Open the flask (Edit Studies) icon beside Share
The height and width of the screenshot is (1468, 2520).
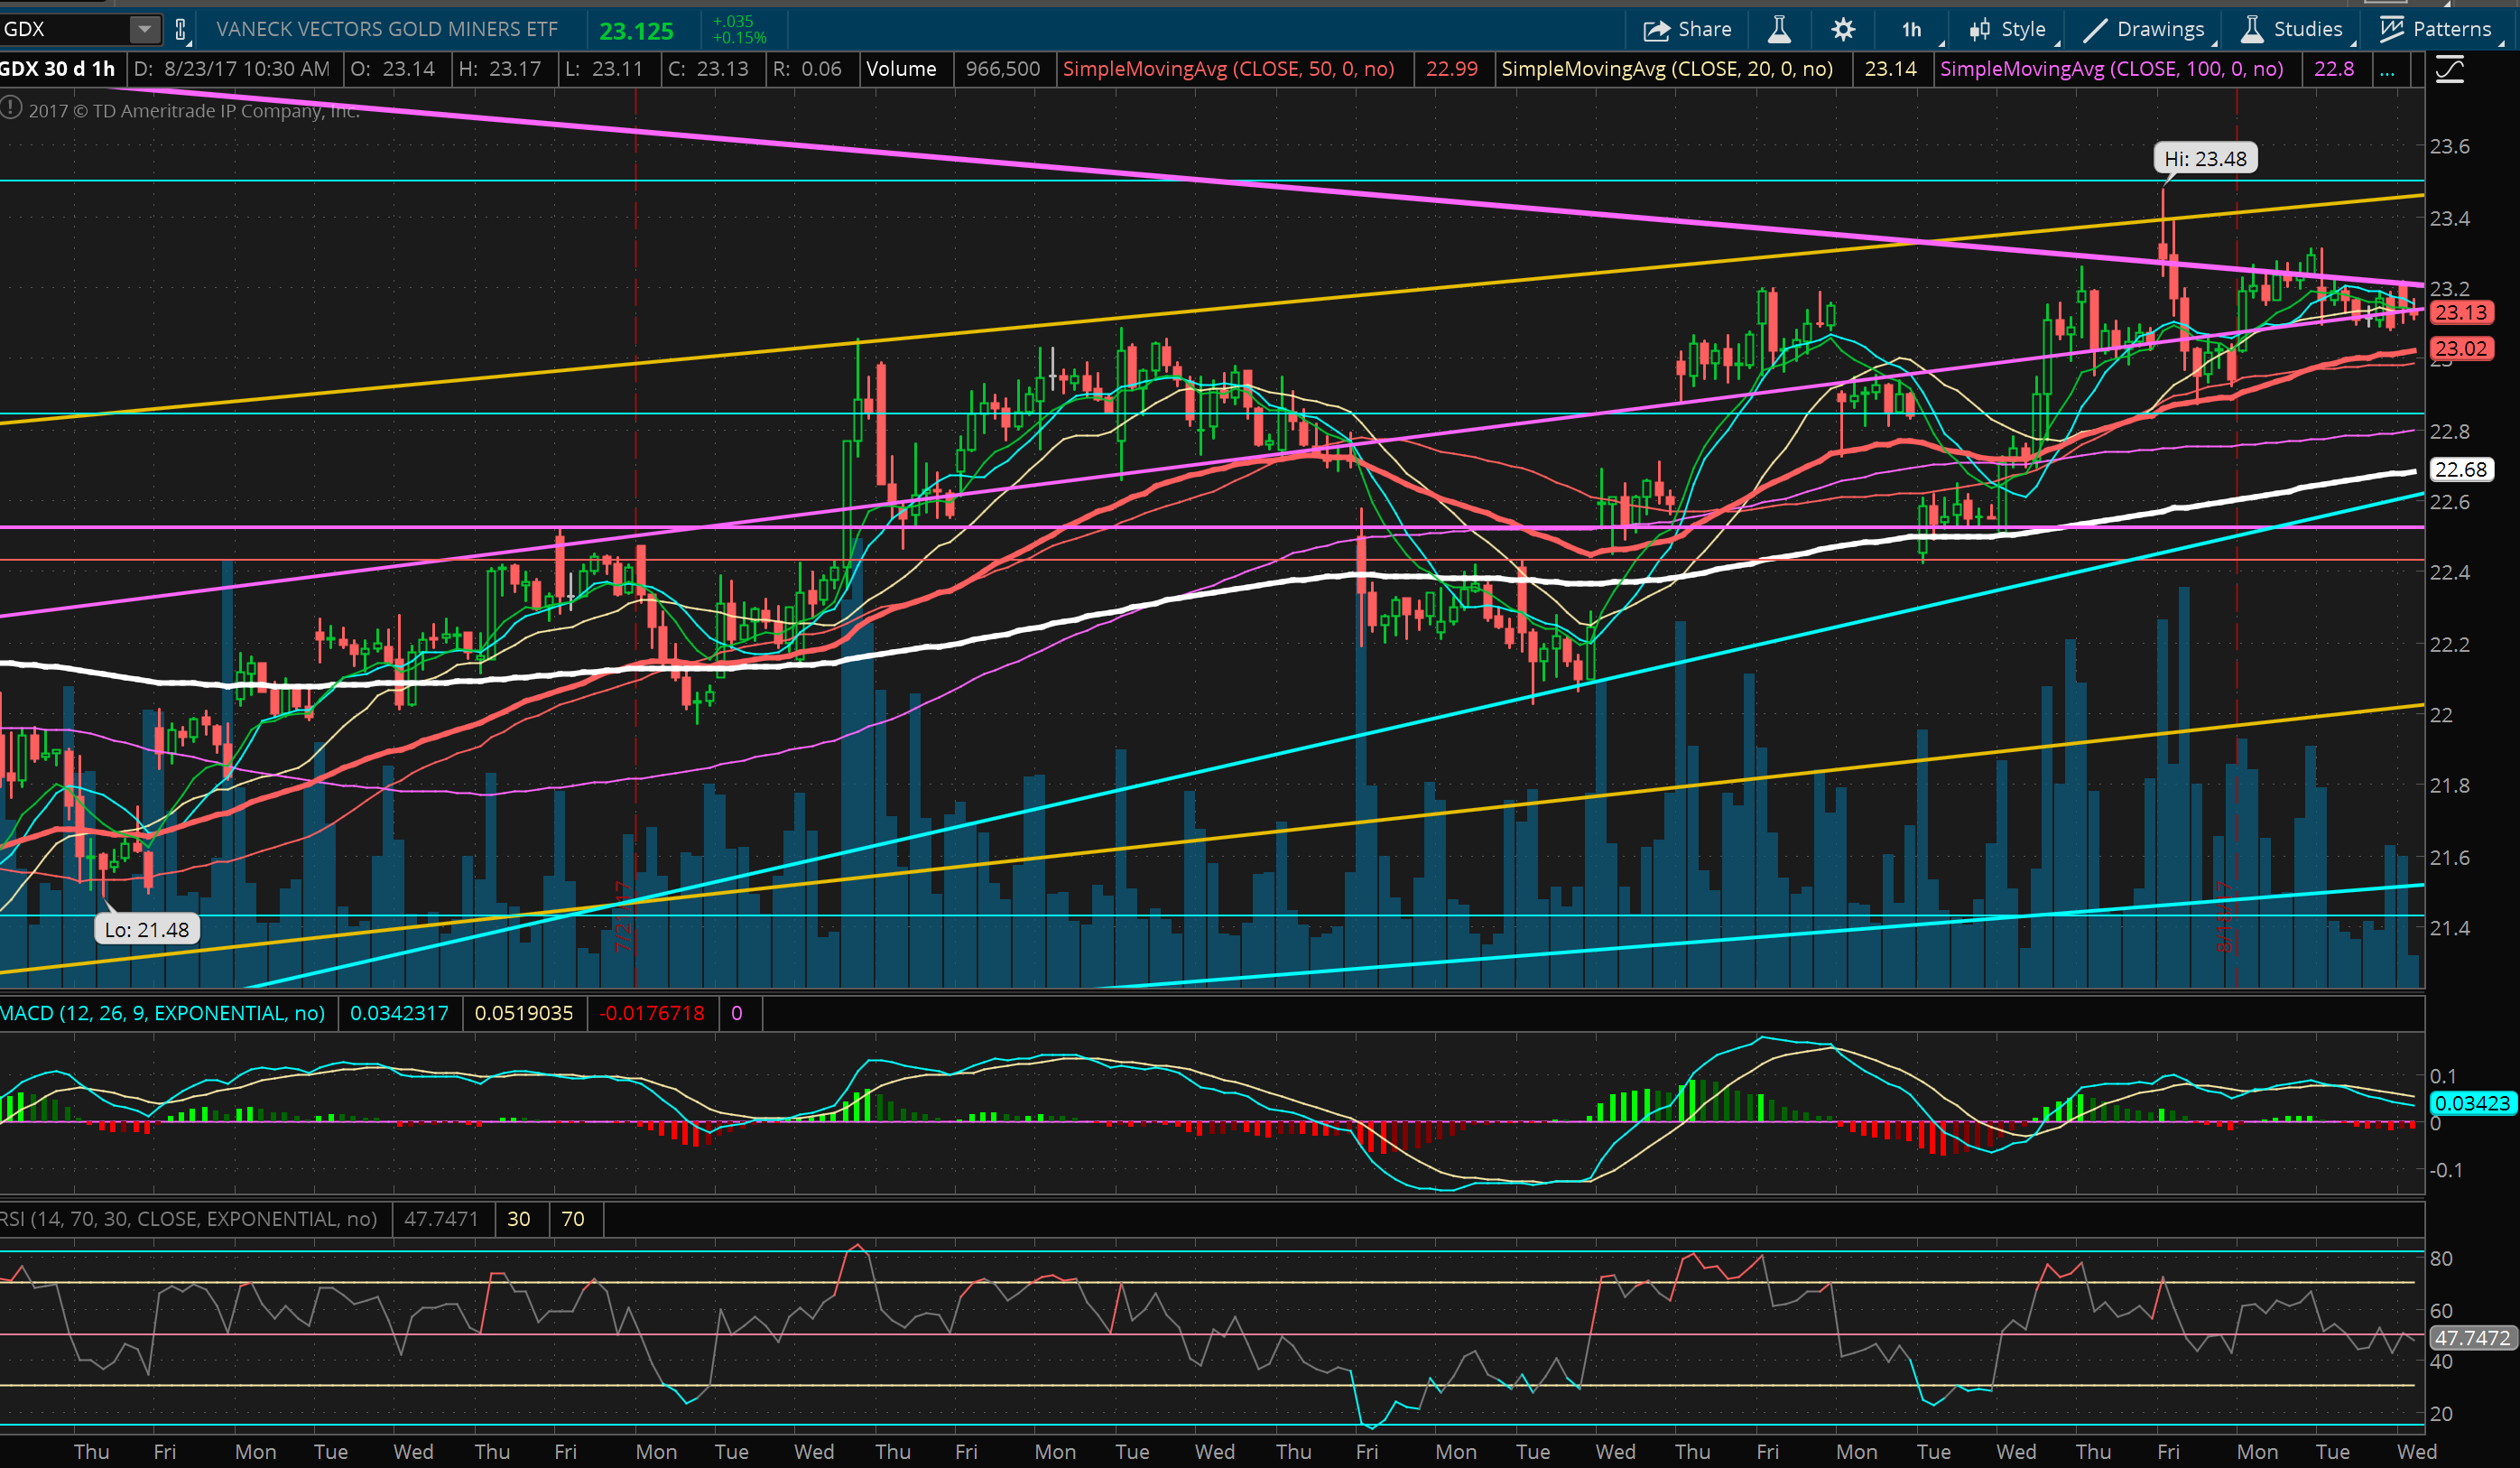(x=1779, y=29)
